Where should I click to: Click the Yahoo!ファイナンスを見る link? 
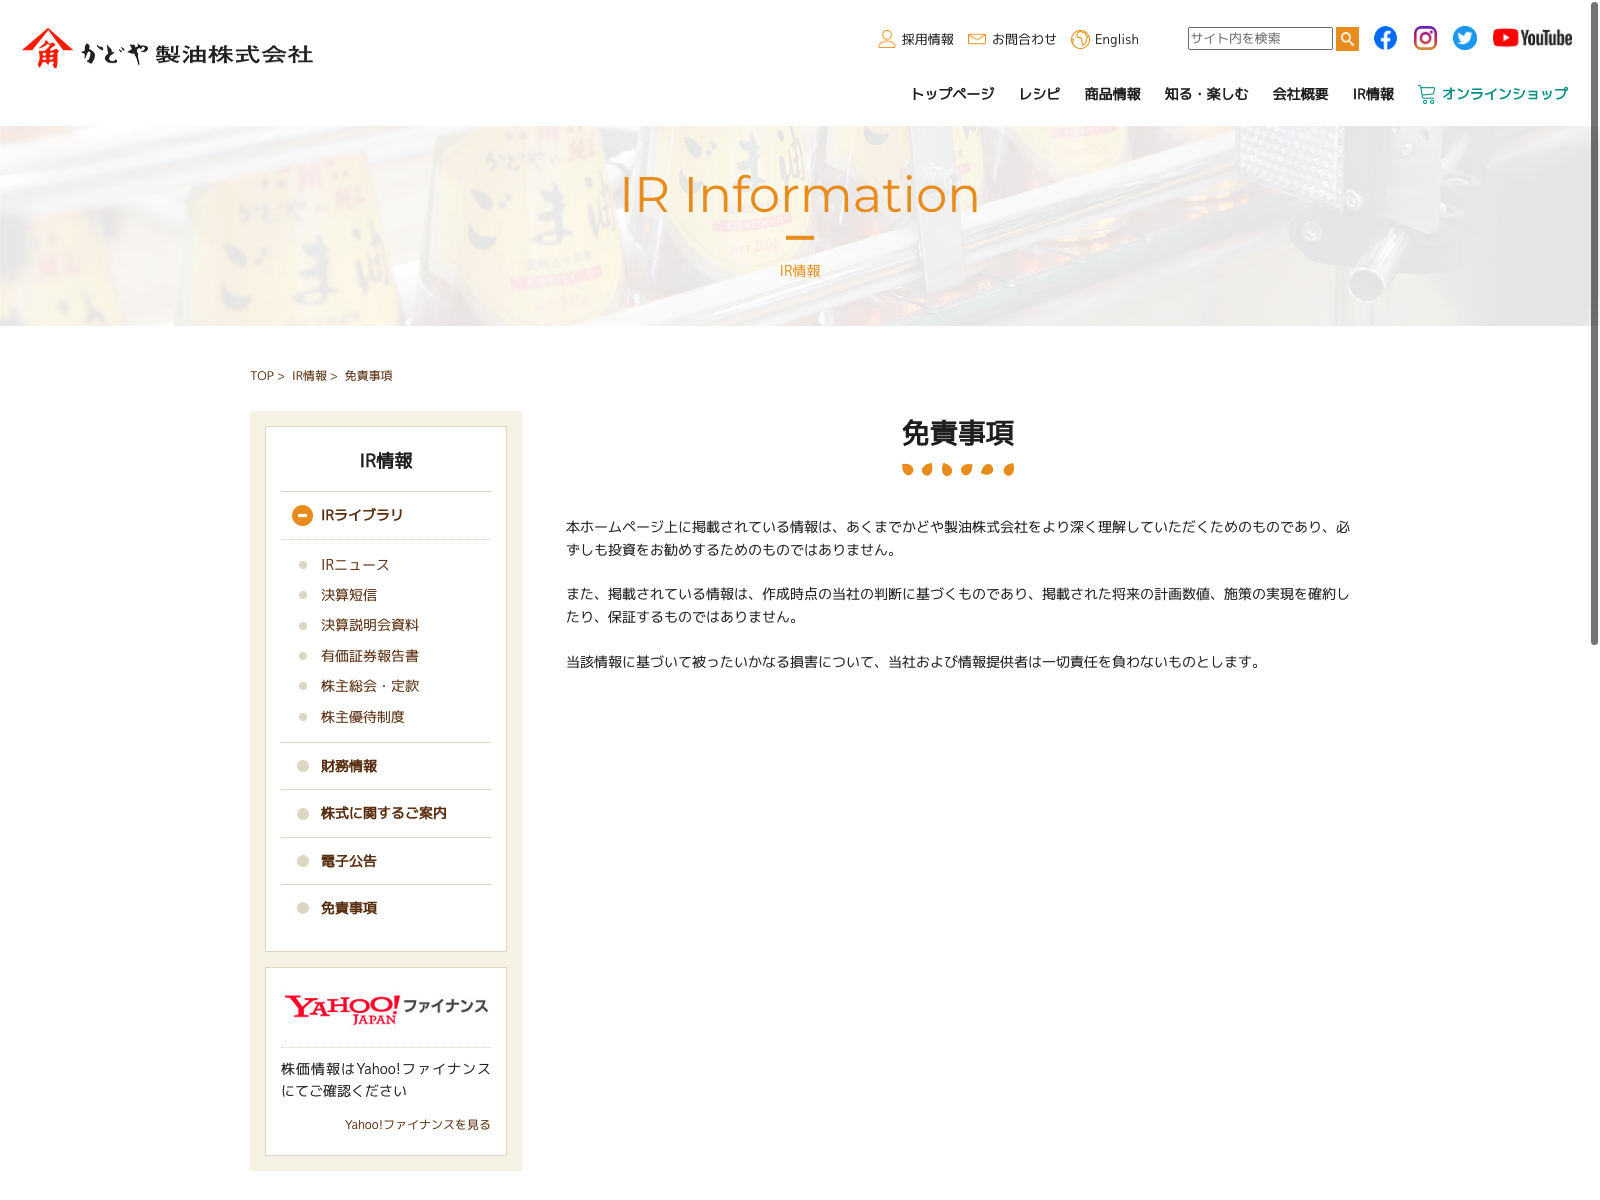[417, 1125]
